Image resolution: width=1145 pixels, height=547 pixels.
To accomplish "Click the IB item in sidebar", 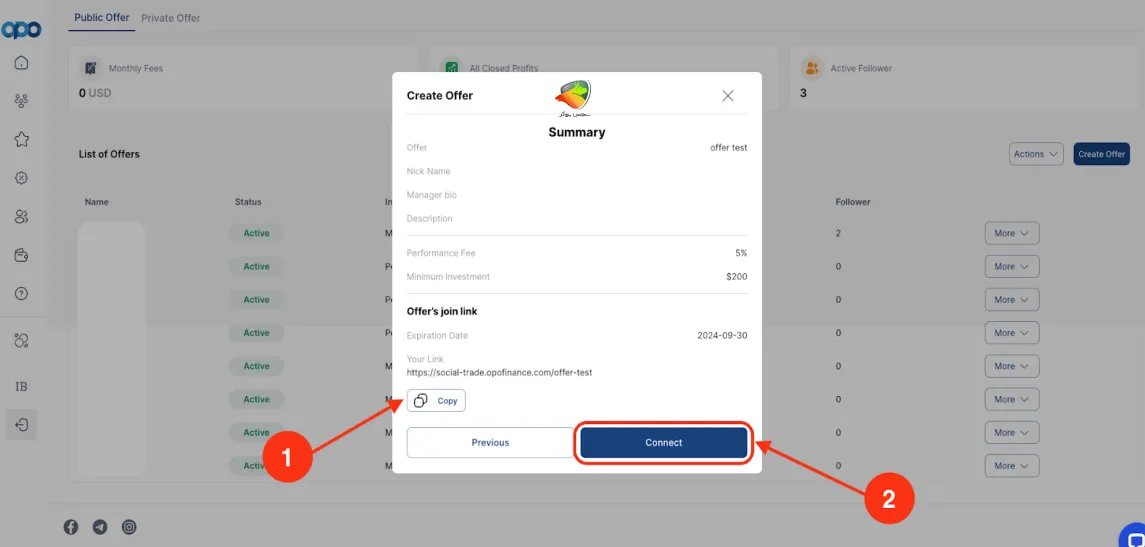I will coord(21,386).
